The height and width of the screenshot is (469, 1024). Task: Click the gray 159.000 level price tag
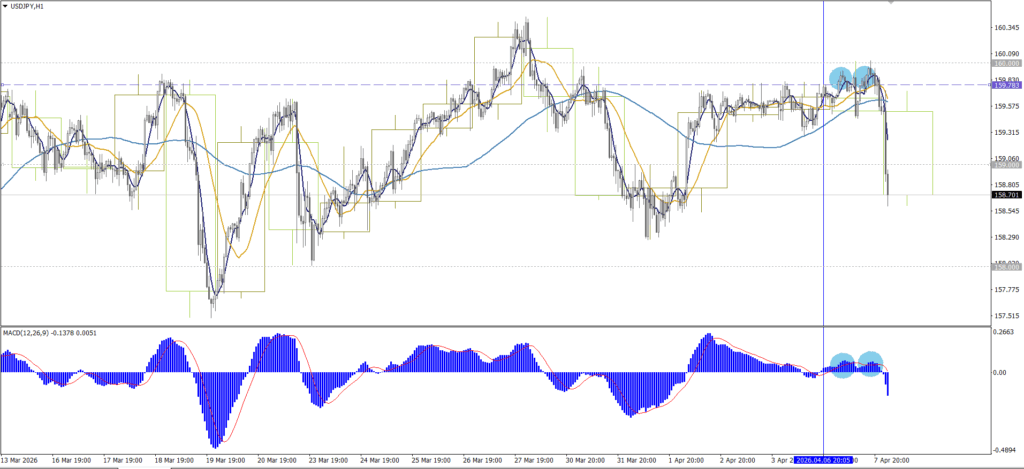1006,165
